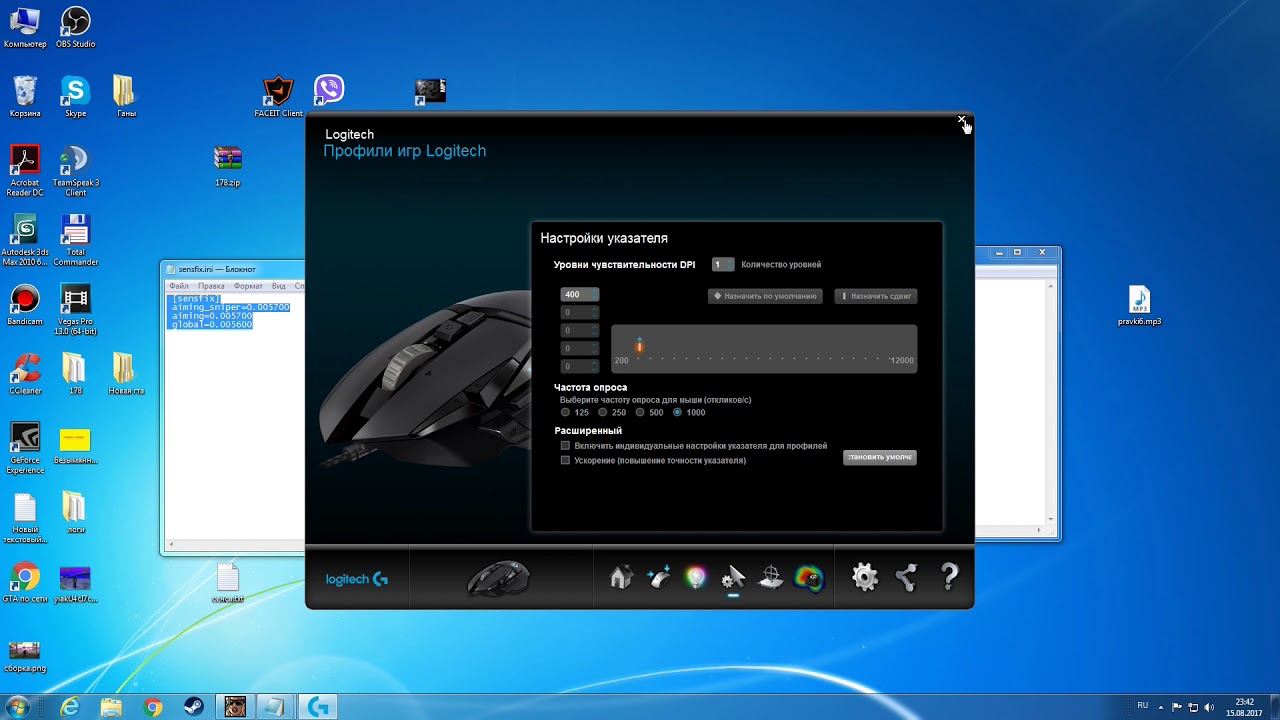Click the RU language indicator in tray

tap(1143, 706)
